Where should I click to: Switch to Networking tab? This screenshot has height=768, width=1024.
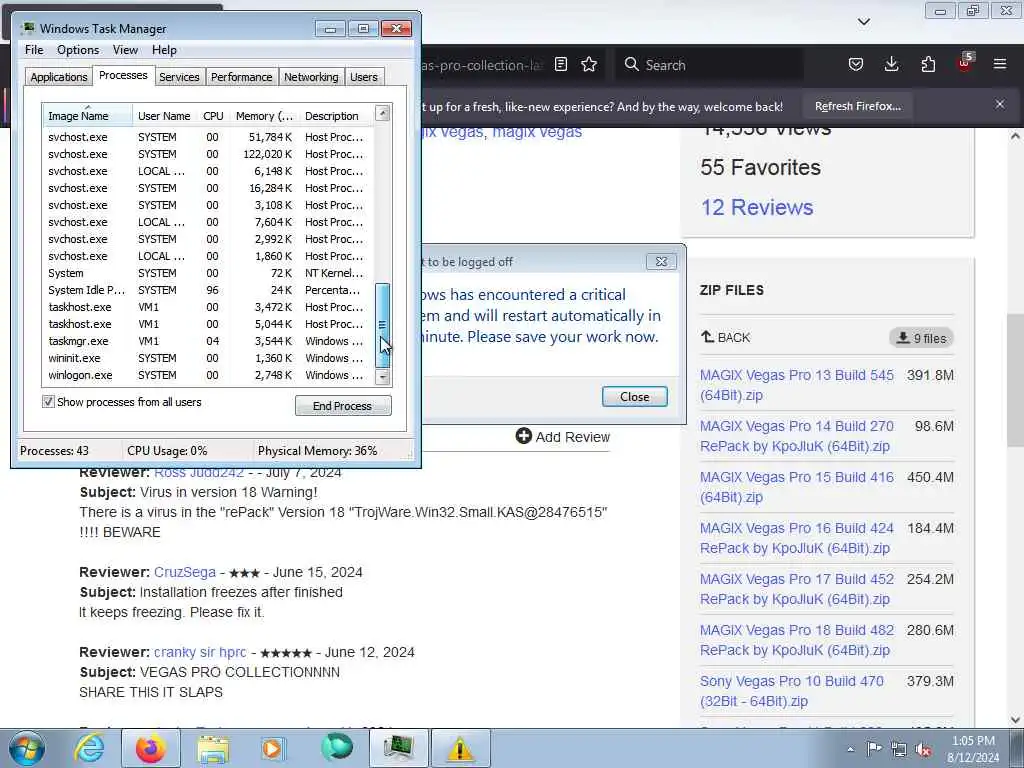point(311,77)
